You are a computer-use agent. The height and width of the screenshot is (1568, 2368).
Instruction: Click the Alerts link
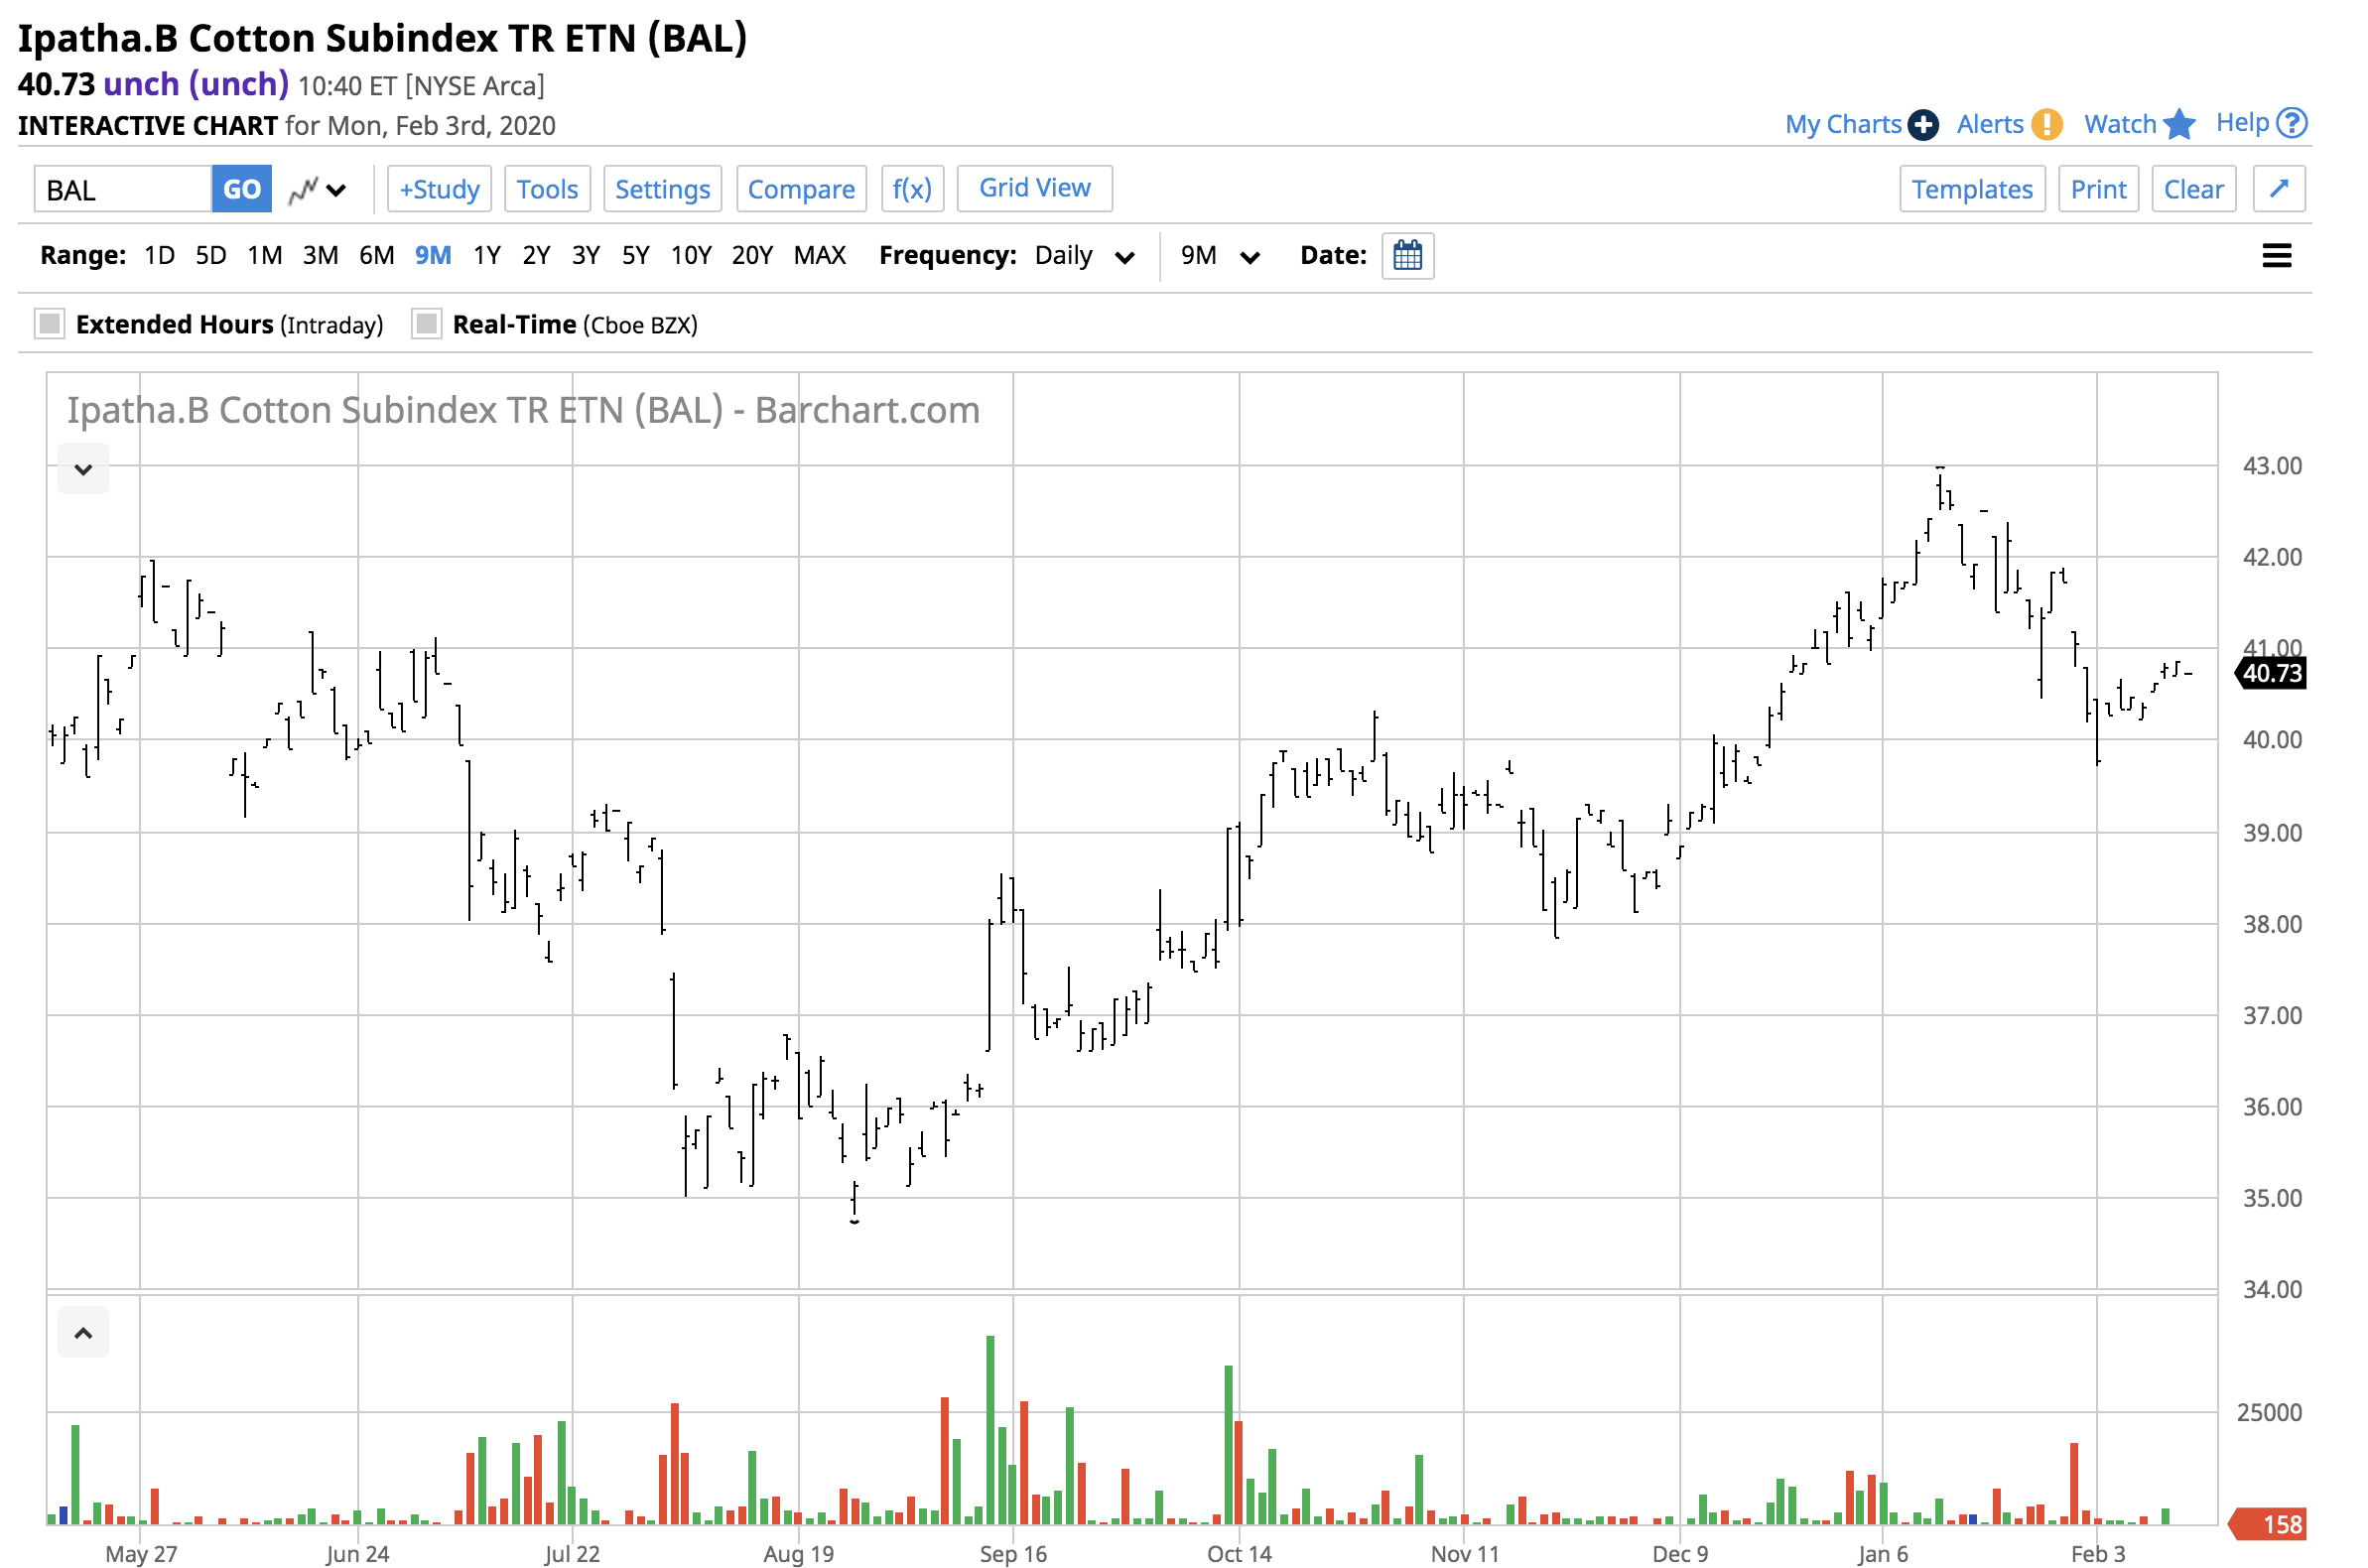coord(1989,124)
